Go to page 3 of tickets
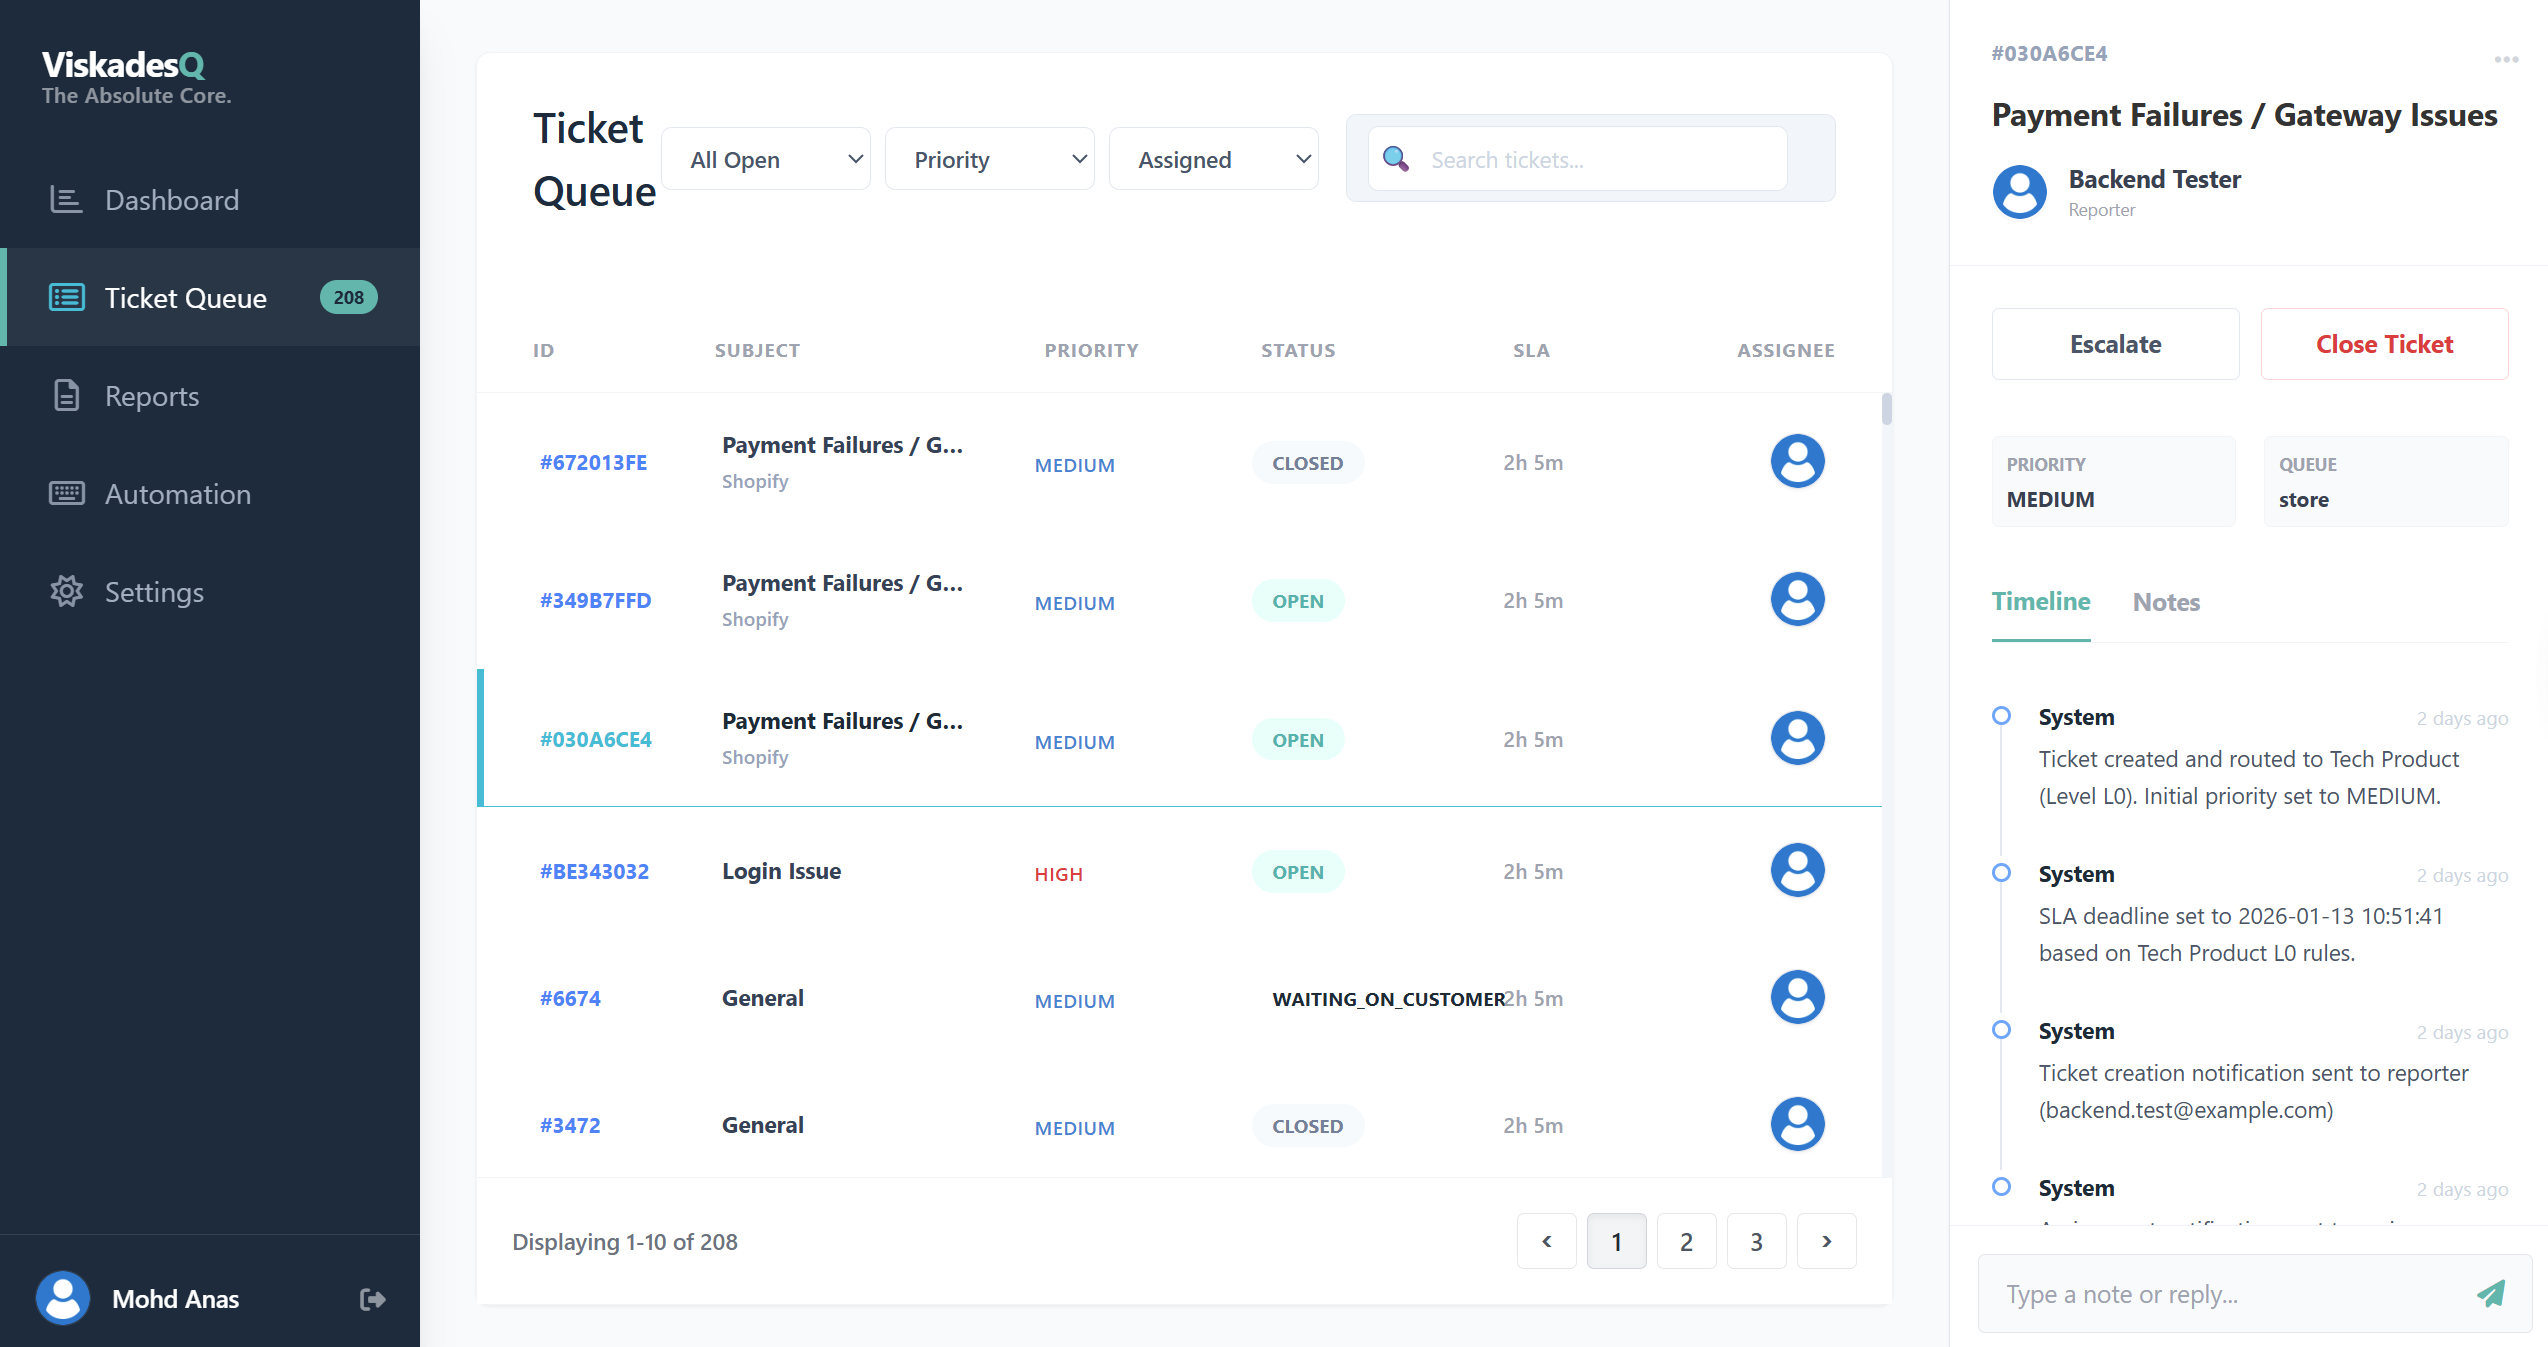The image size is (2548, 1347). (x=1756, y=1241)
